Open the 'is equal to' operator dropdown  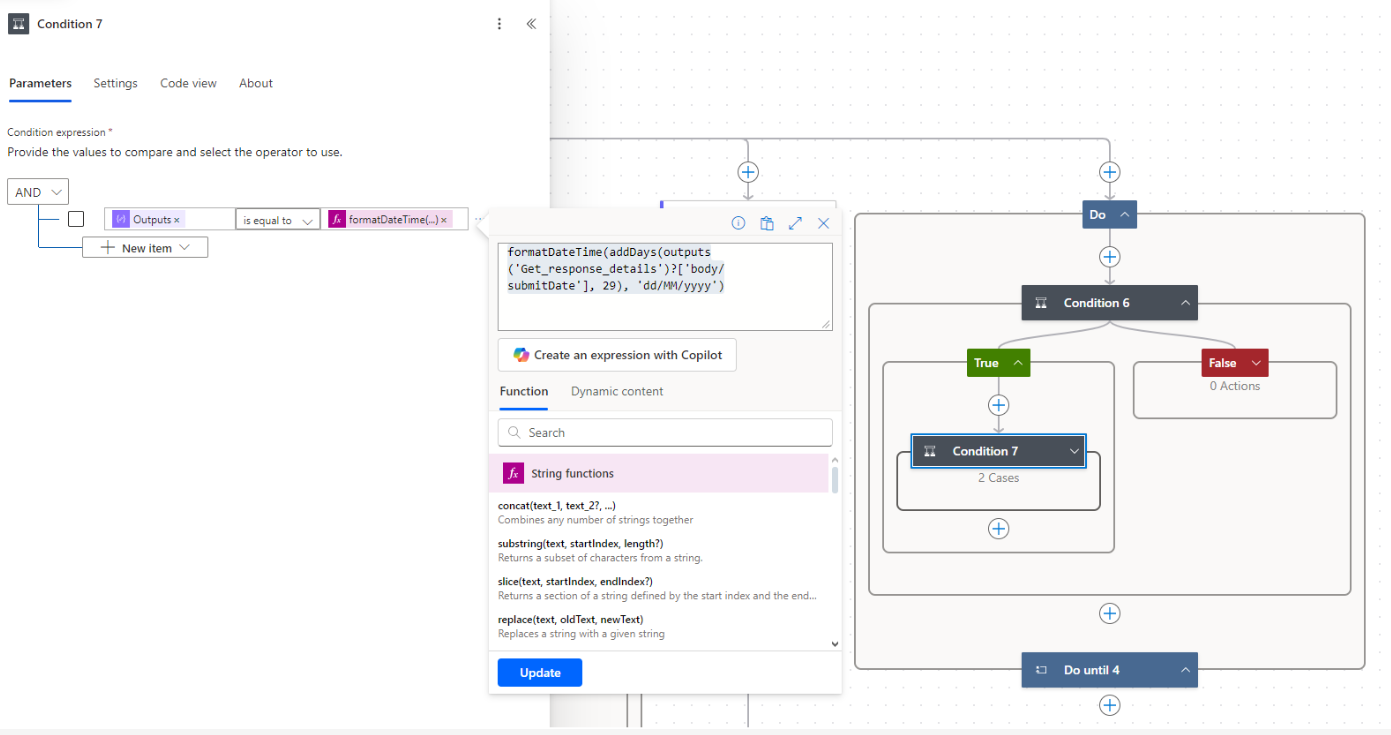point(278,220)
